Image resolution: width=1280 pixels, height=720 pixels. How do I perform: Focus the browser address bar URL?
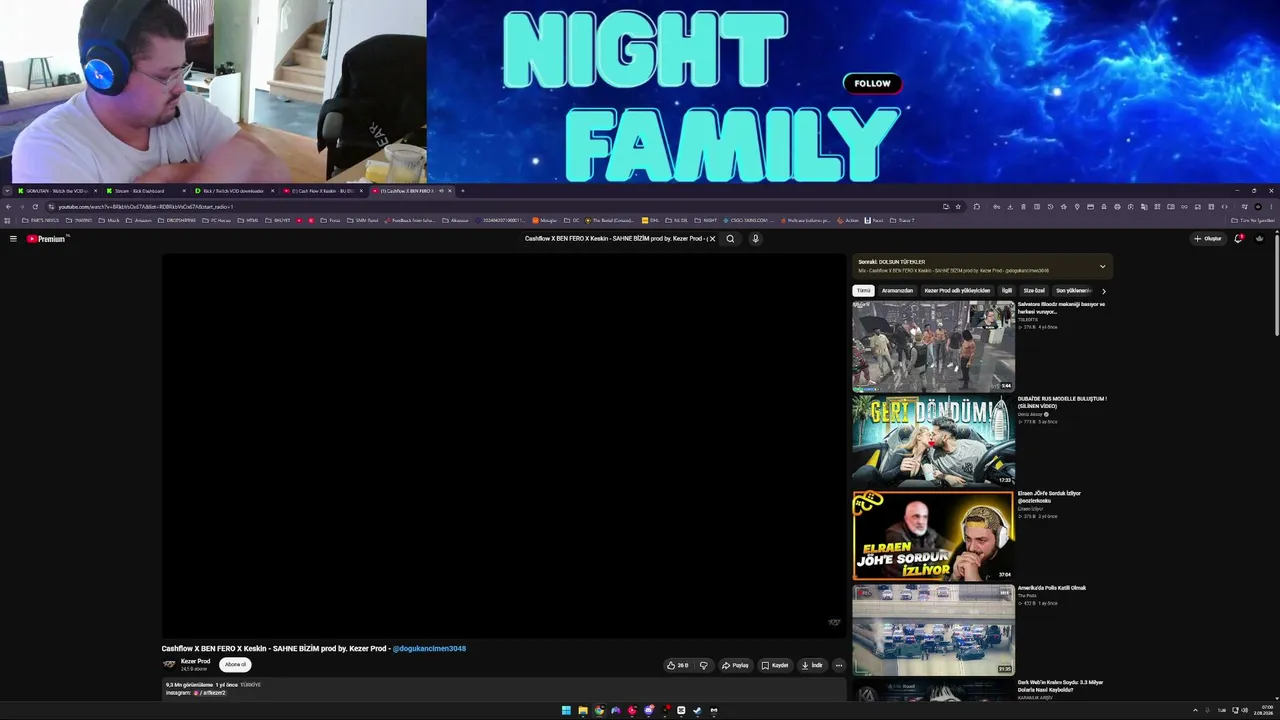pyautogui.click(x=146, y=207)
